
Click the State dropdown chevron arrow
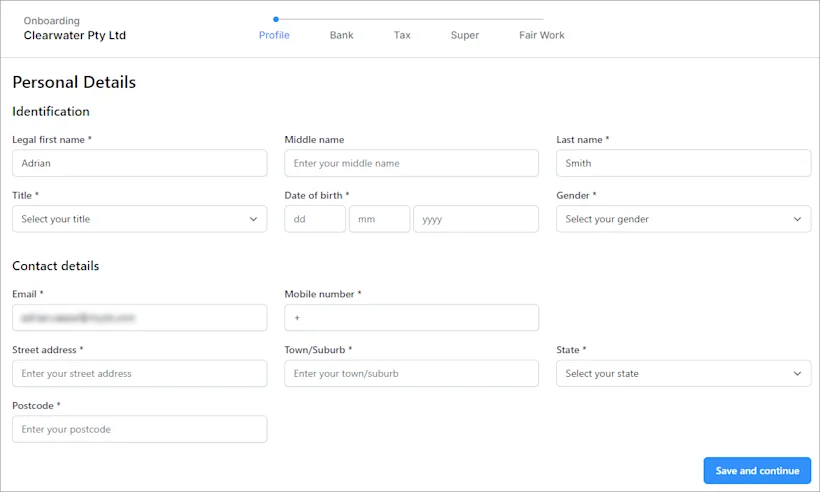(797, 373)
